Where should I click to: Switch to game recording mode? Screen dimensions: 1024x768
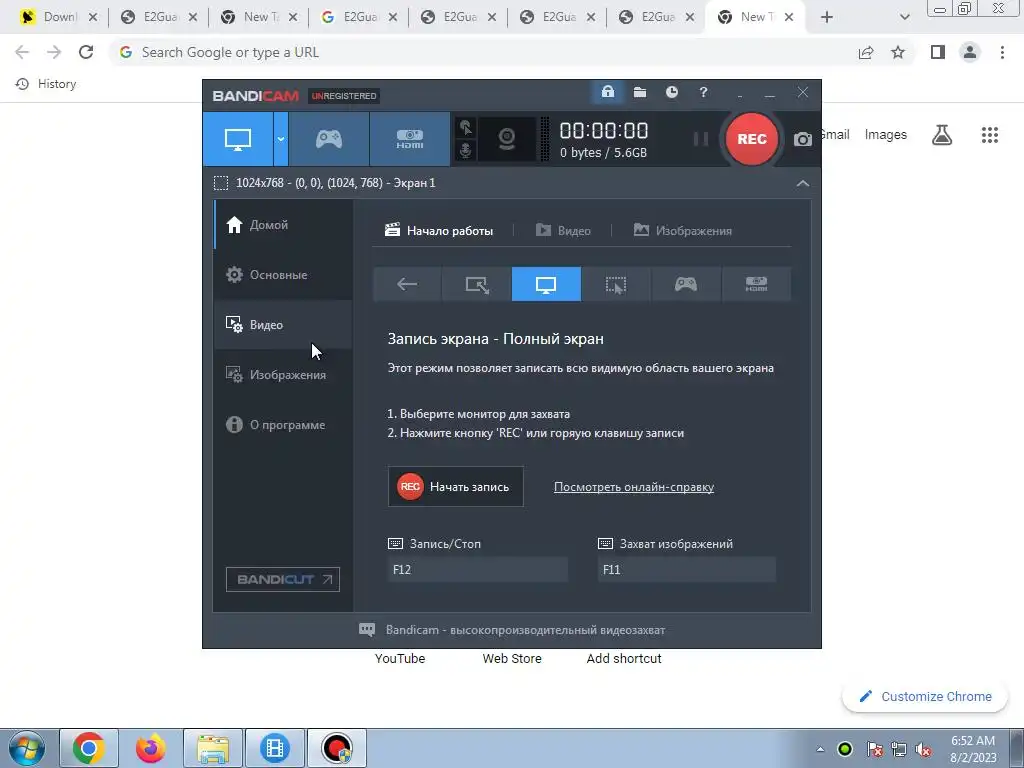click(x=328, y=139)
